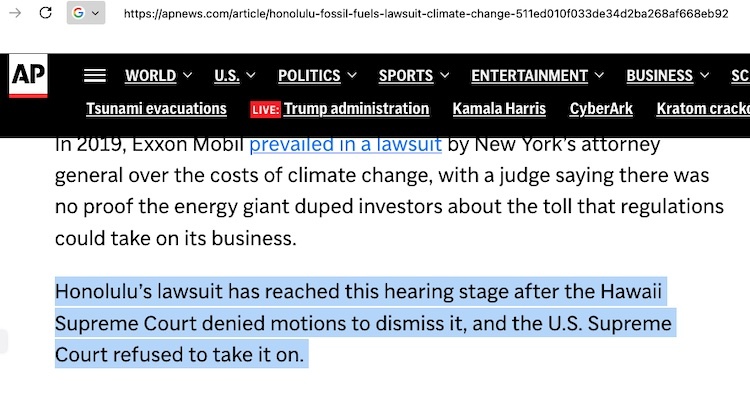Expand the POLITICS section chevron
750x408 pixels.
(351, 75)
